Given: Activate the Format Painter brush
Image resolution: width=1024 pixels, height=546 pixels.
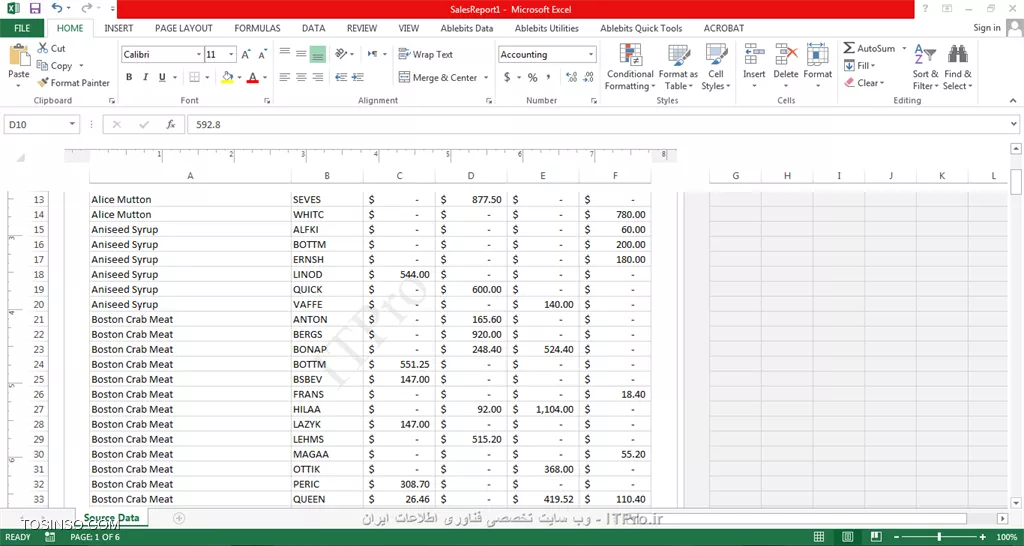Looking at the screenshot, I should coord(43,83).
